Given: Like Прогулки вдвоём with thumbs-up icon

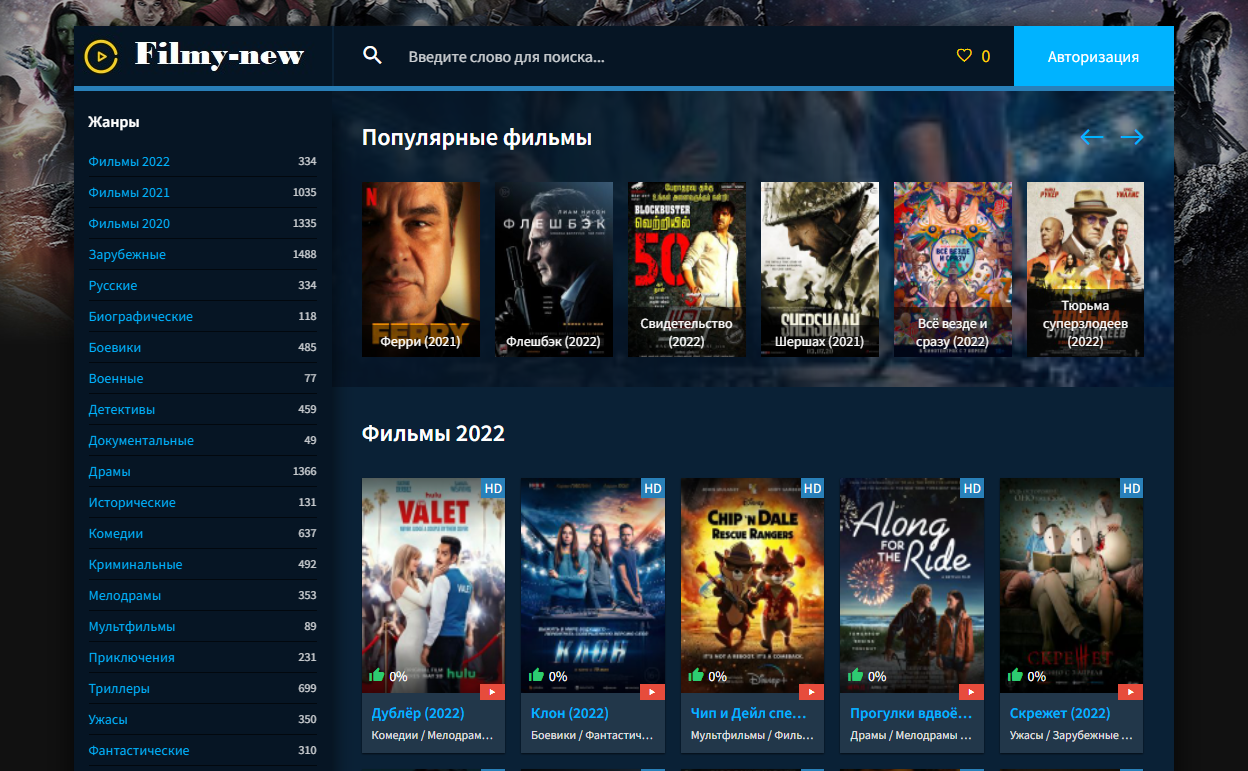Looking at the screenshot, I should tap(856, 675).
